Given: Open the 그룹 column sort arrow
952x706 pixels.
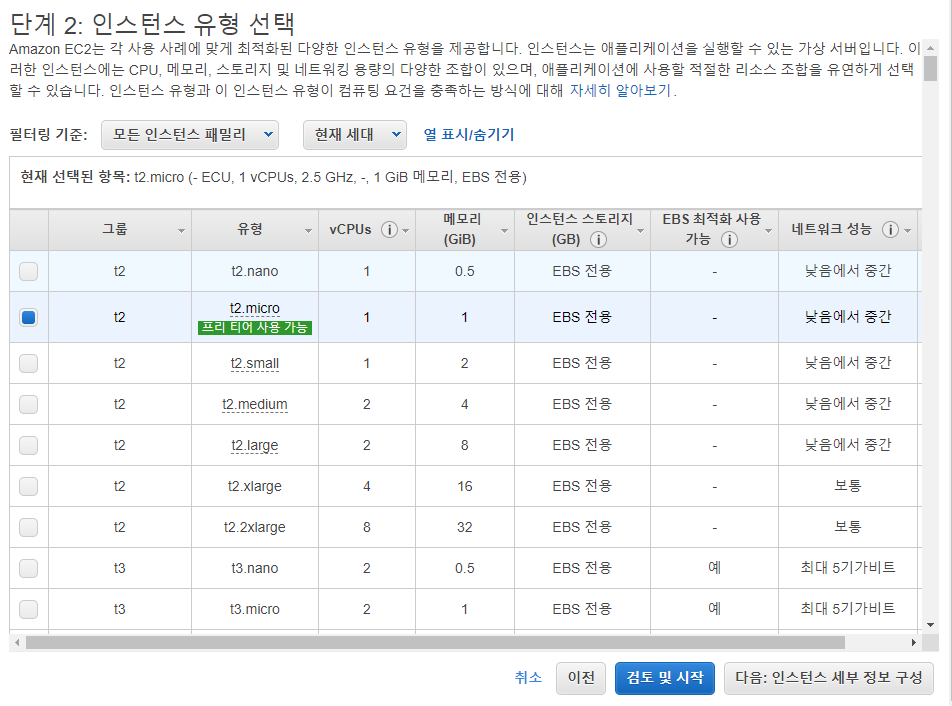Looking at the screenshot, I should (181, 231).
